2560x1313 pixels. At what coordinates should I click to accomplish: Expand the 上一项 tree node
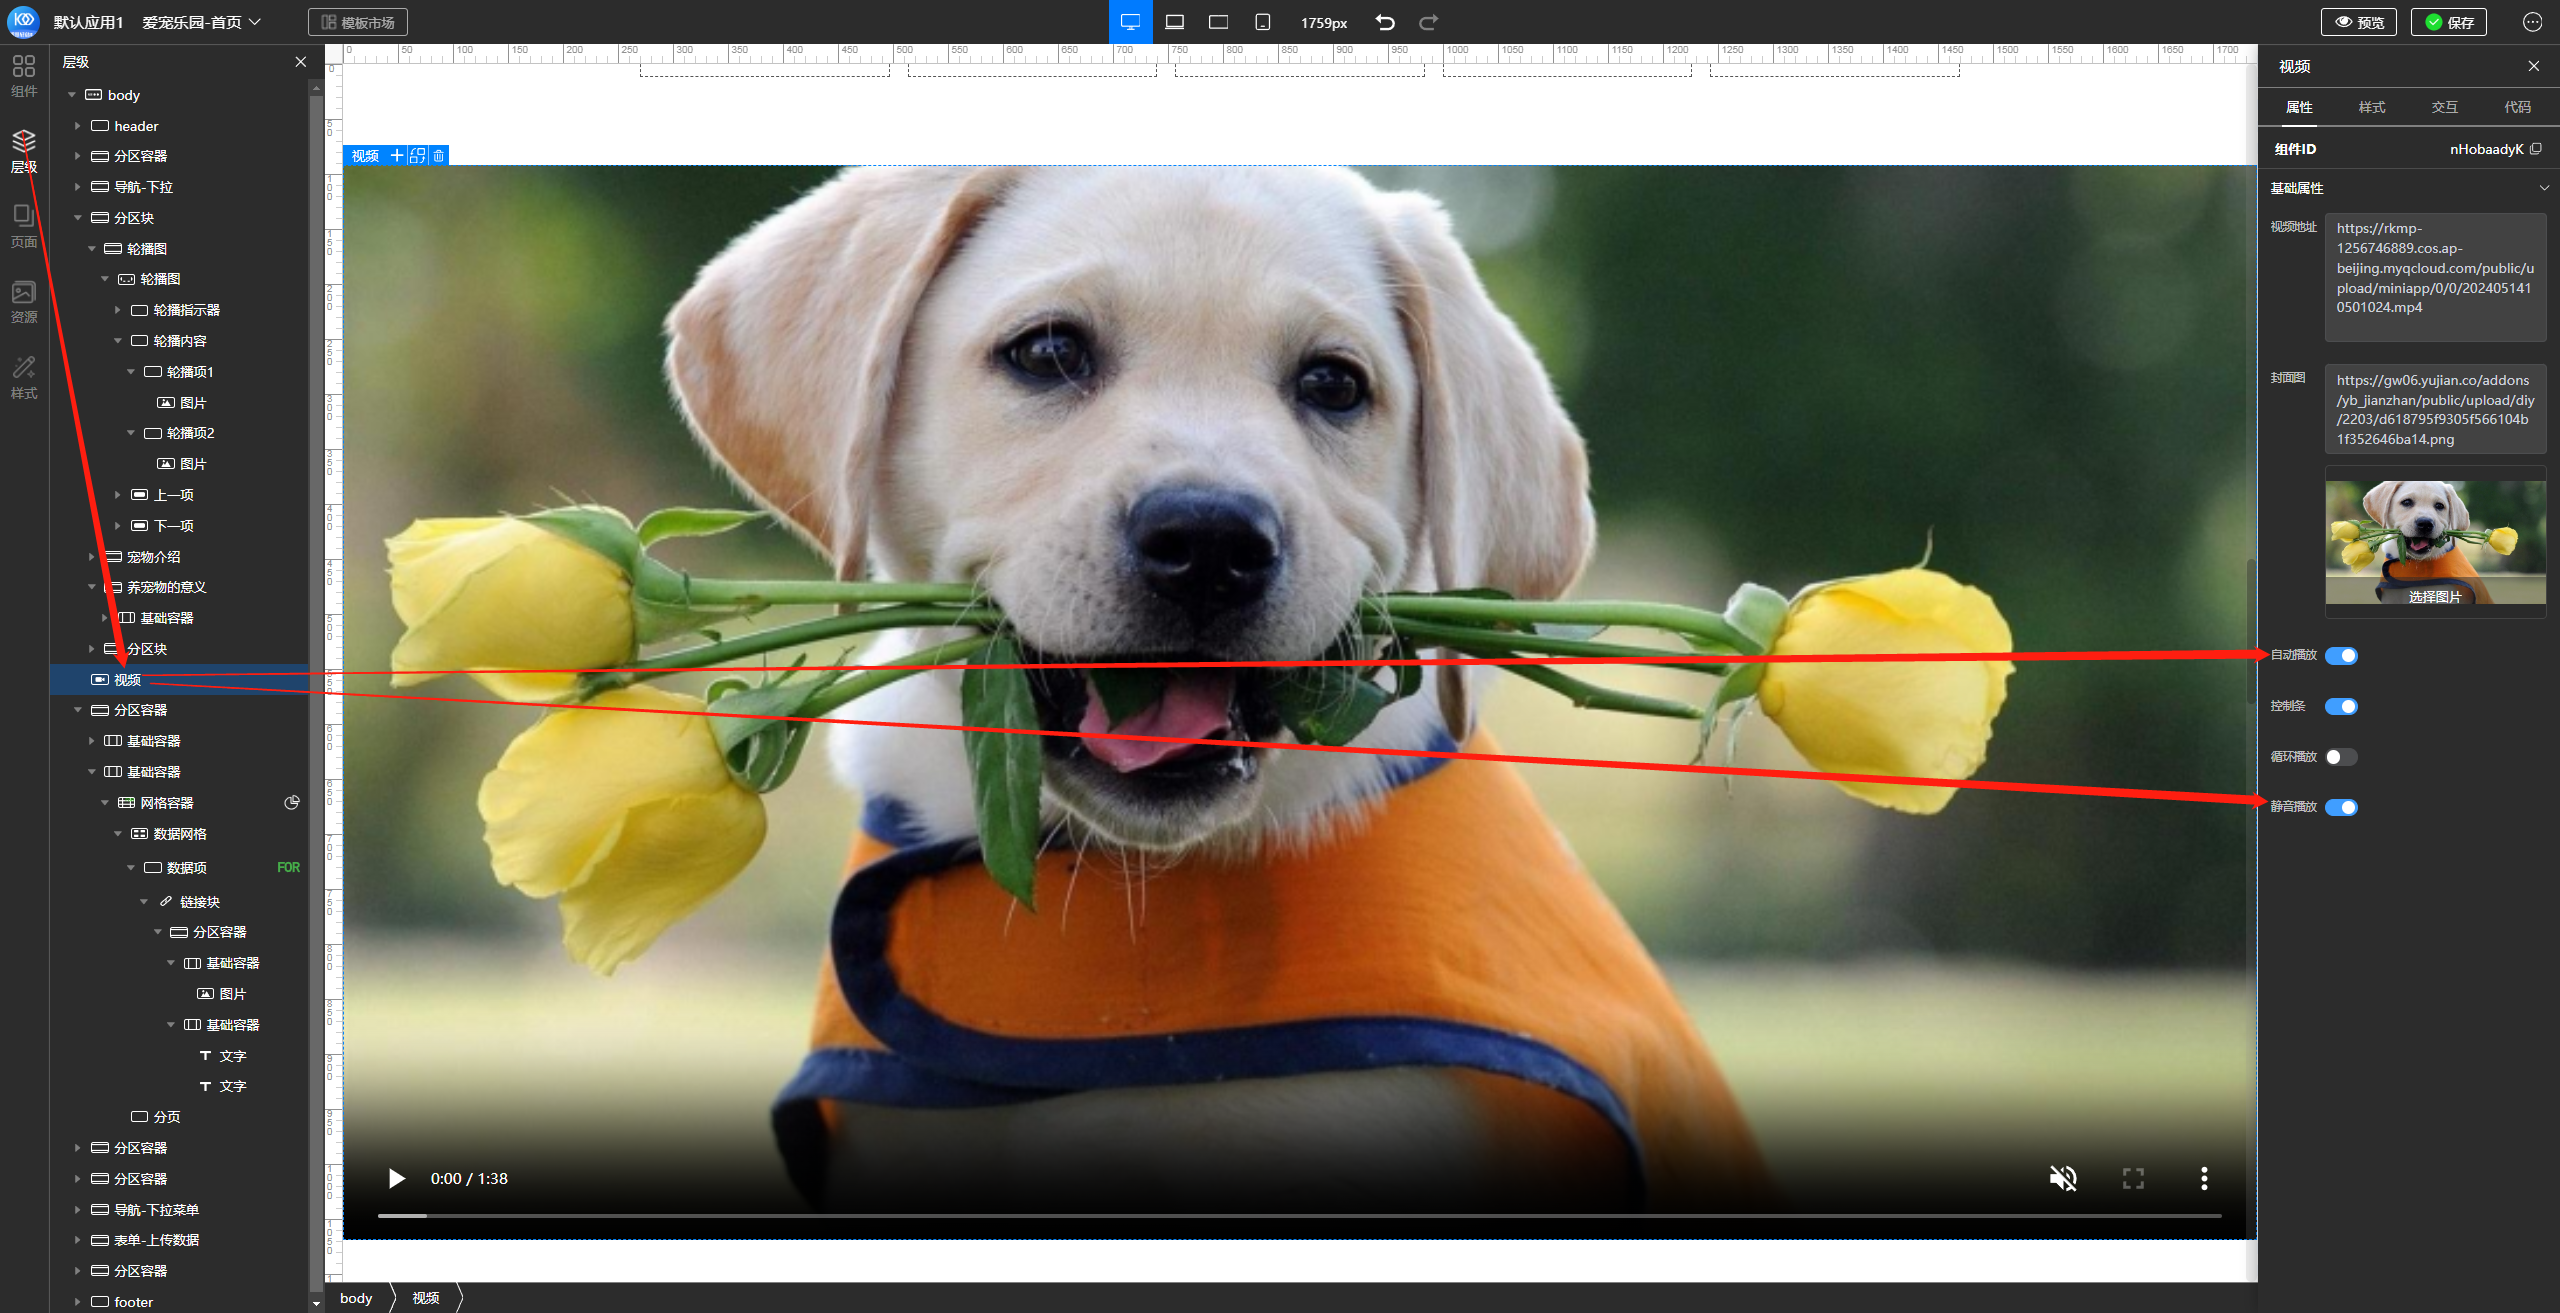pyautogui.click(x=117, y=495)
